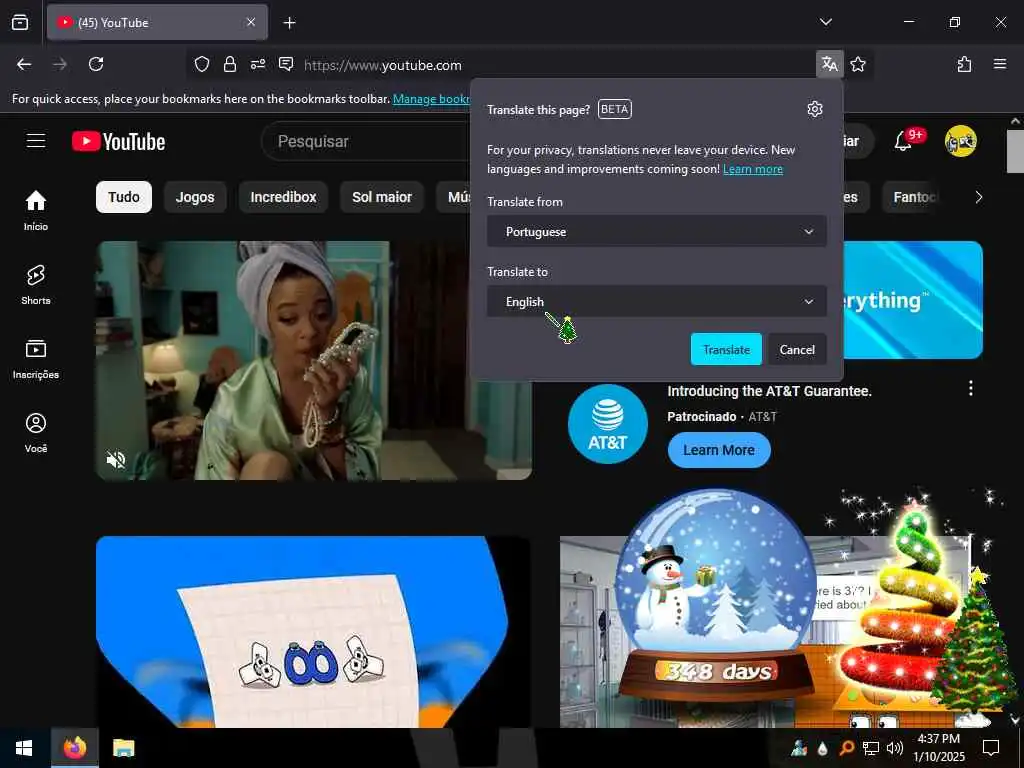Unmute the video preview speaker icon
Viewport: 1024px width, 768px height.
(116, 460)
